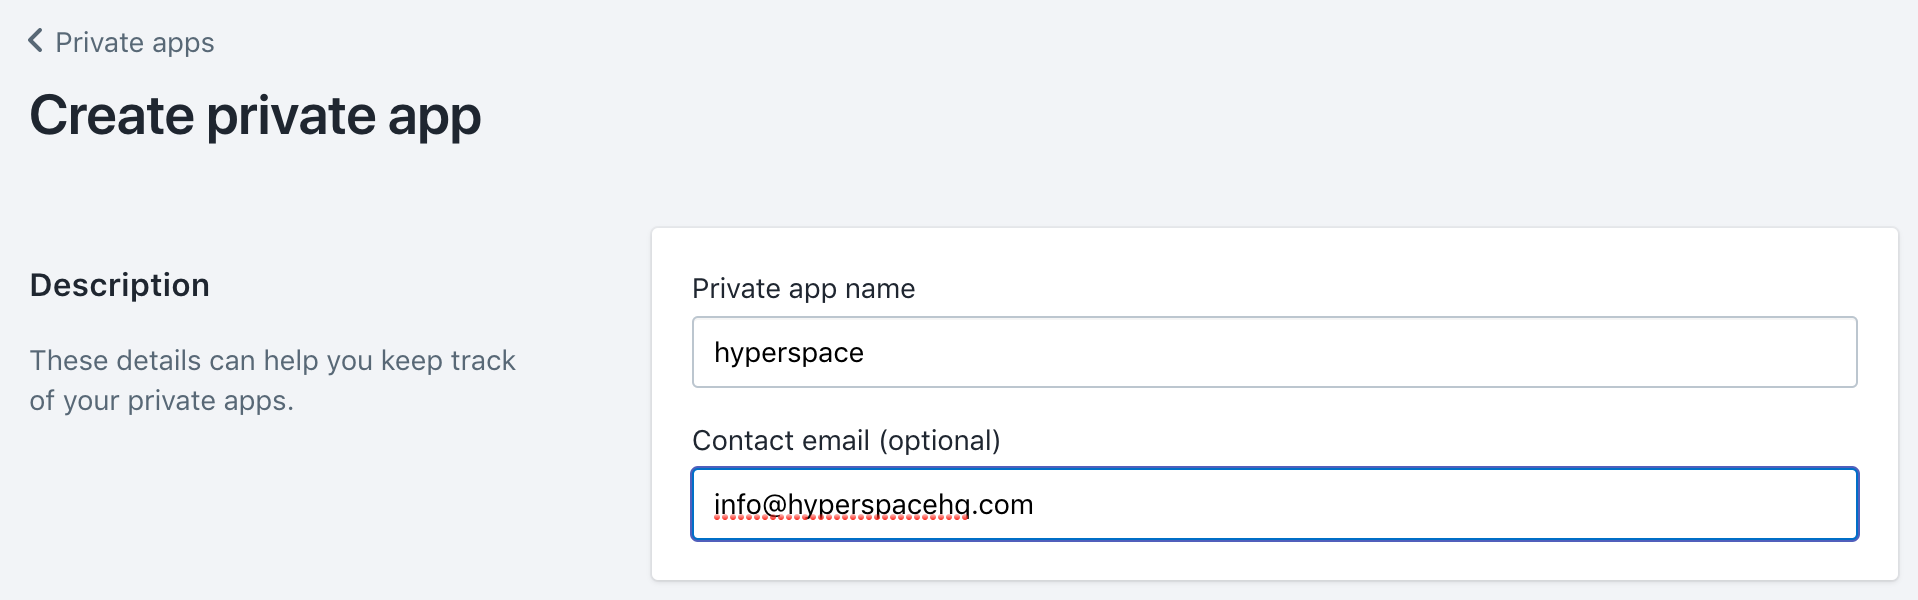The height and width of the screenshot is (600, 1918).
Task: Place cursor after ".com" in the email field
Action: click(1035, 505)
